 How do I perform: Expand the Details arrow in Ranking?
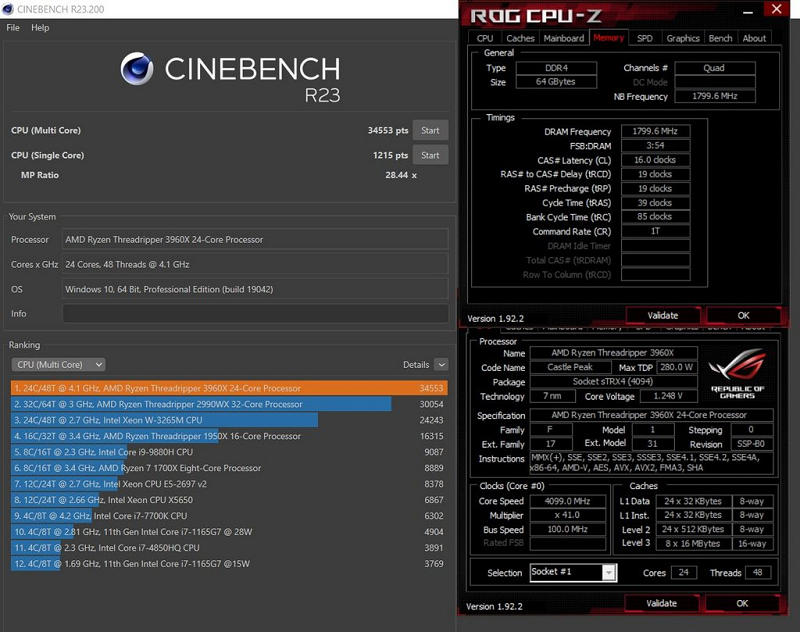click(x=440, y=365)
